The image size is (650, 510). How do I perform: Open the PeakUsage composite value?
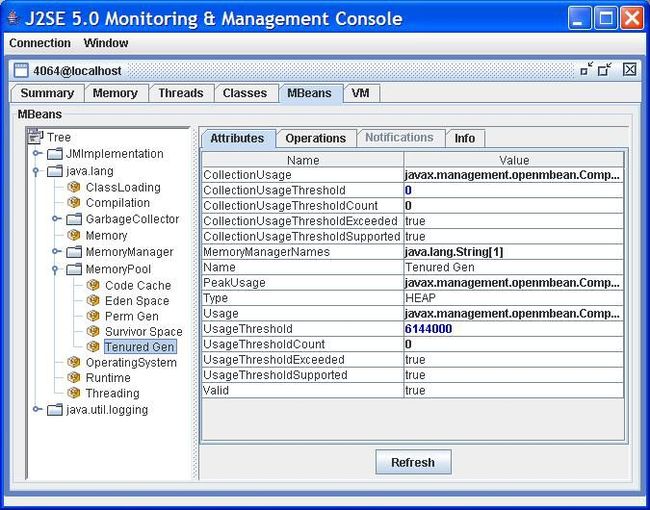click(514, 283)
